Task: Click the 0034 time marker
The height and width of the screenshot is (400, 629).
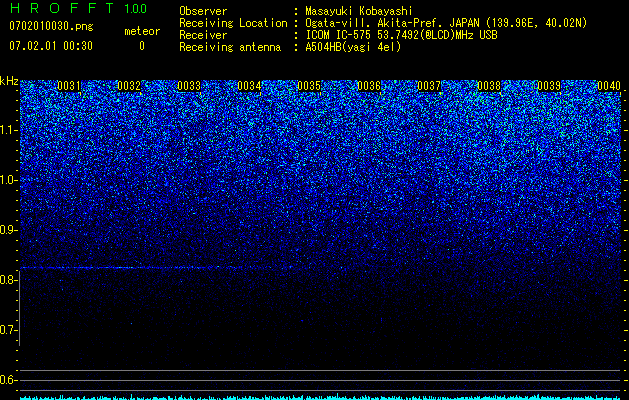Action: pyautogui.click(x=249, y=86)
